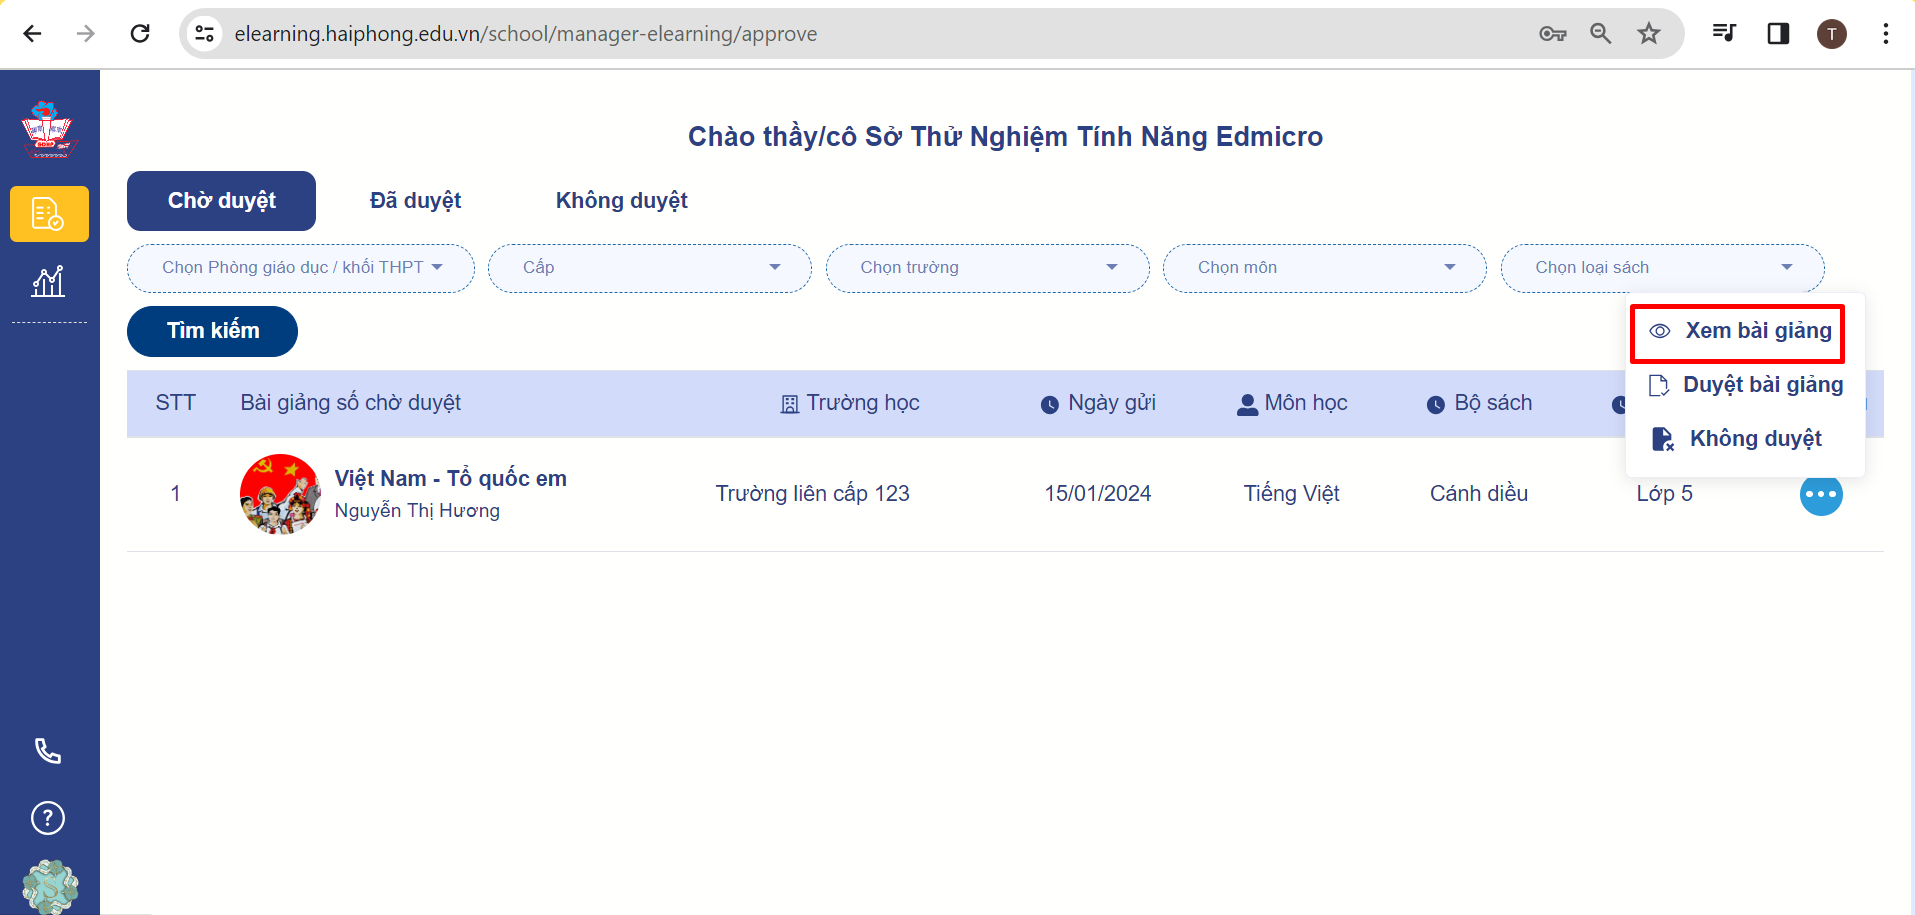This screenshot has width=1915, height=915.
Task: Switch to the Đã duyệt tab
Action: (415, 201)
